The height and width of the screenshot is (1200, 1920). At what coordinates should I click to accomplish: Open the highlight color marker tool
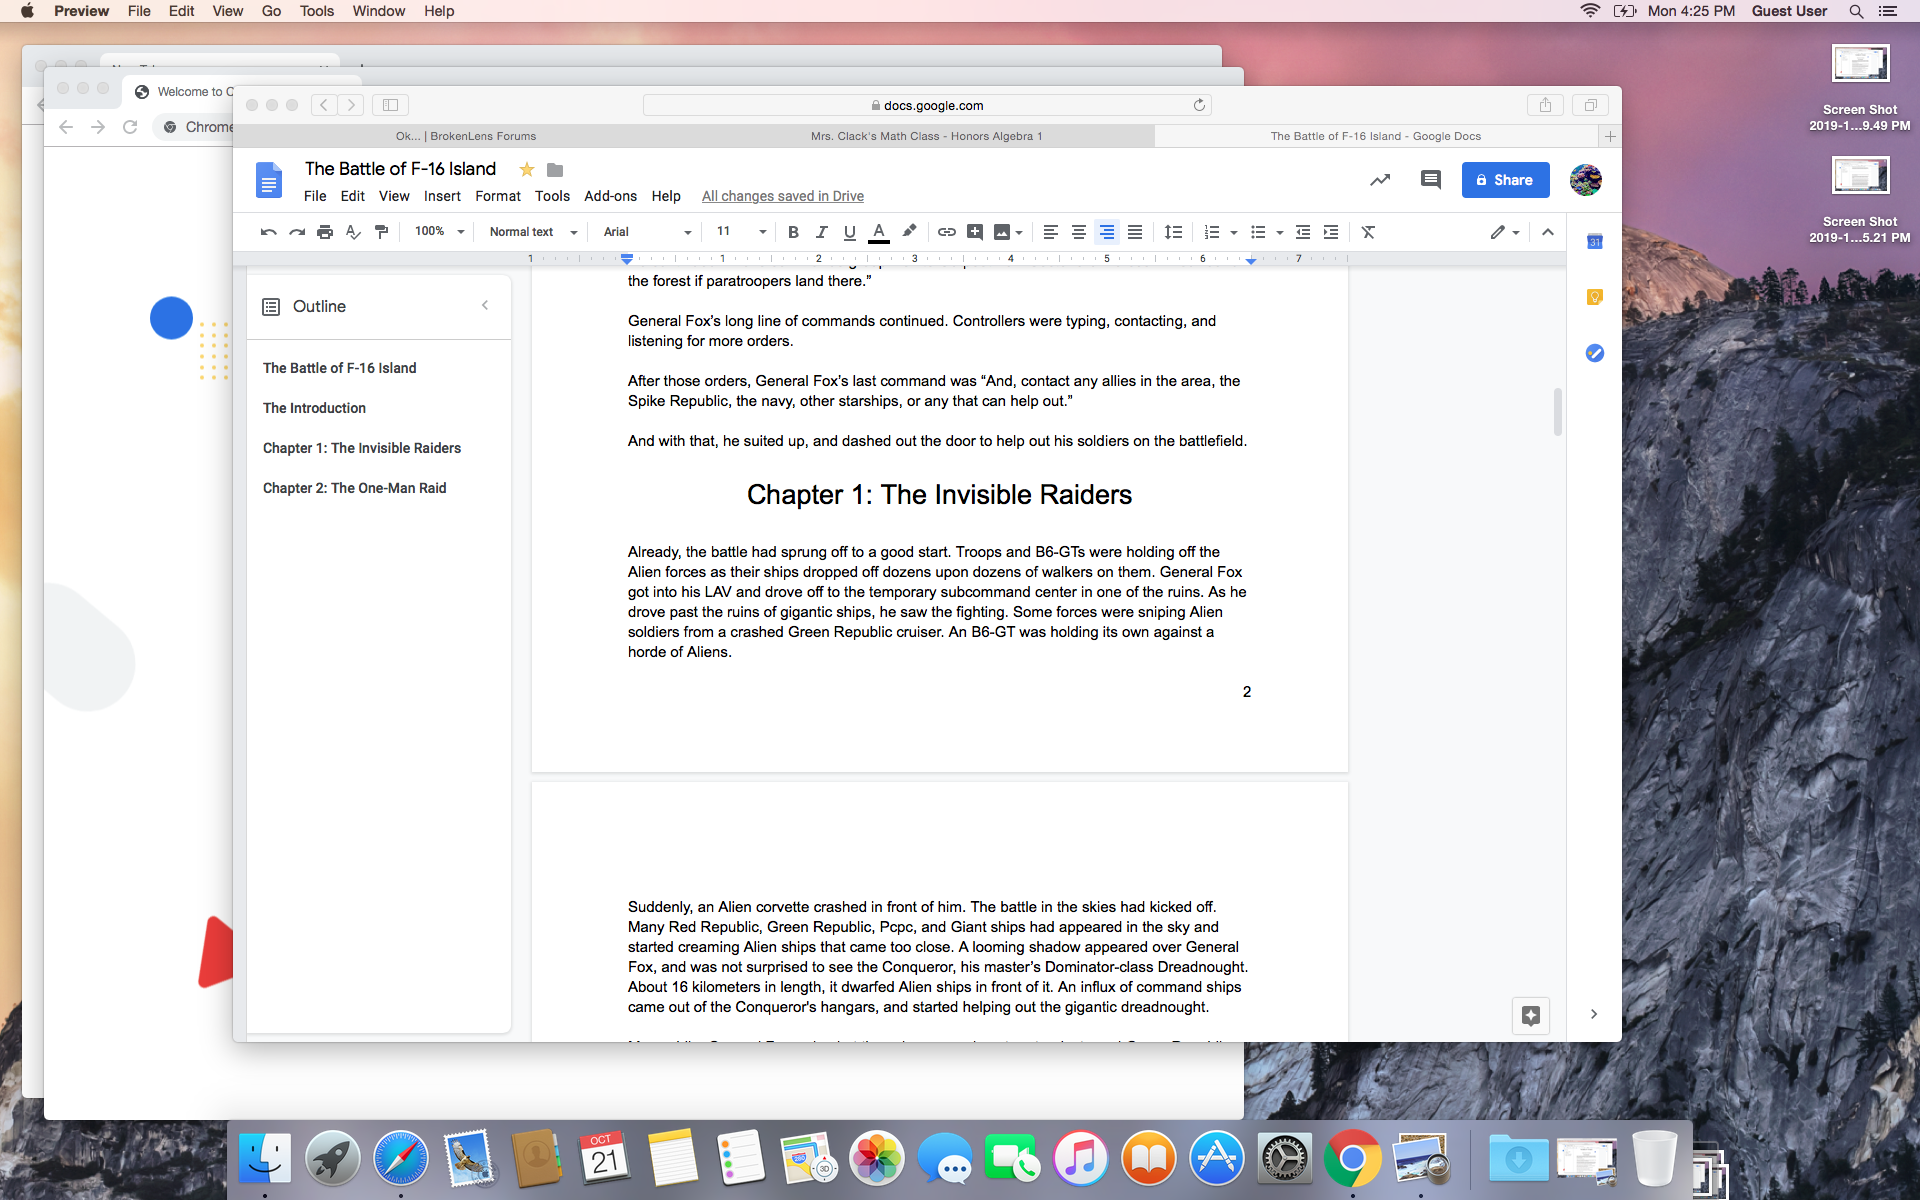909,232
